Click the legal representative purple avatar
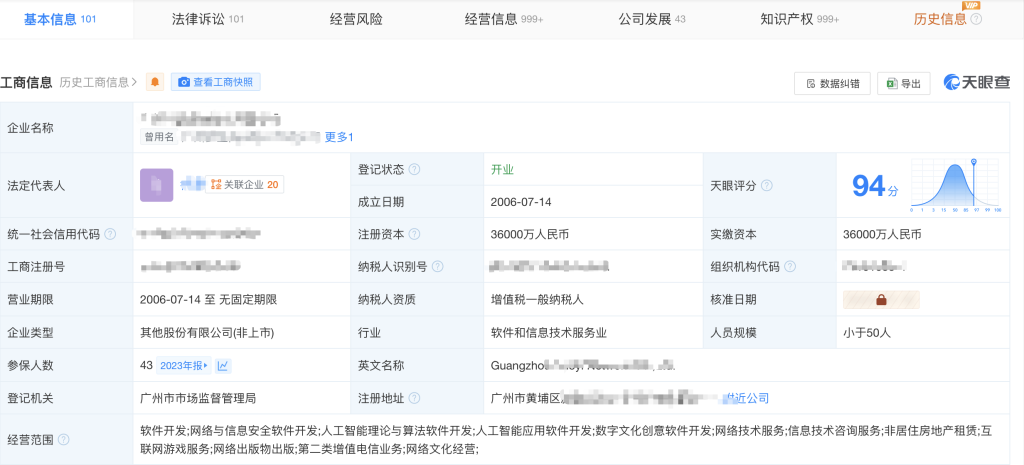The height and width of the screenshot is (465, 1024). pyautogui.click(x=156, y=185)
